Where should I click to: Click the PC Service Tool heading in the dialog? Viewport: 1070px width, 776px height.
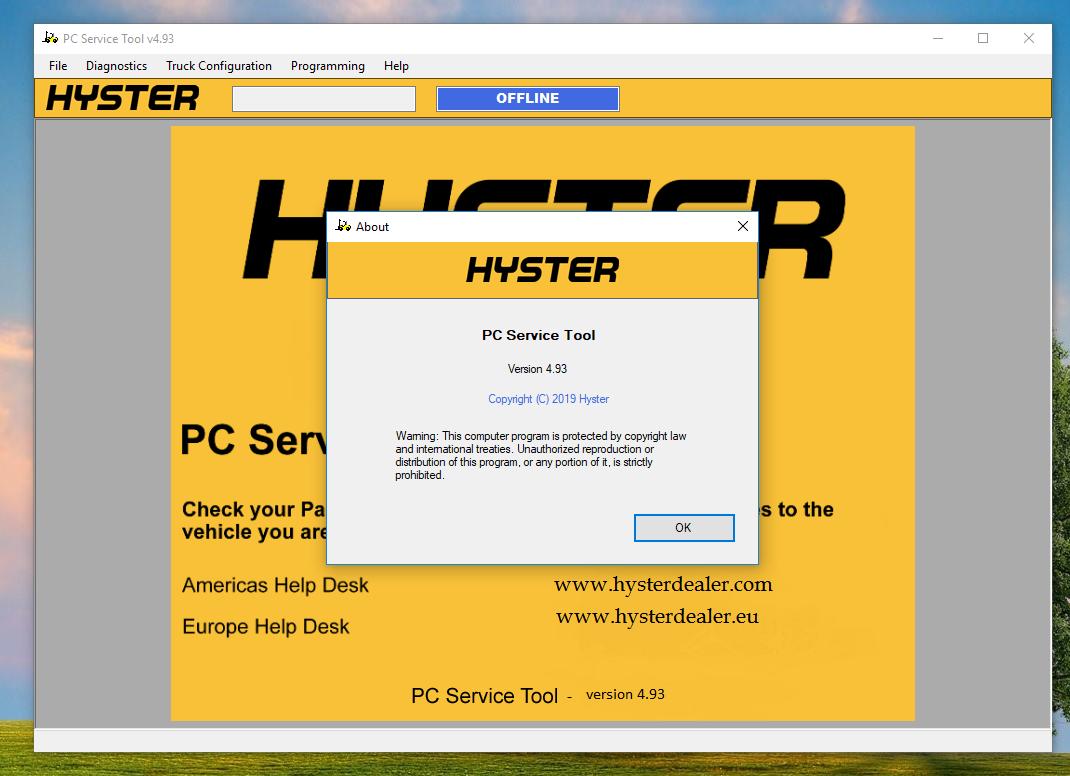pos(539,335)
